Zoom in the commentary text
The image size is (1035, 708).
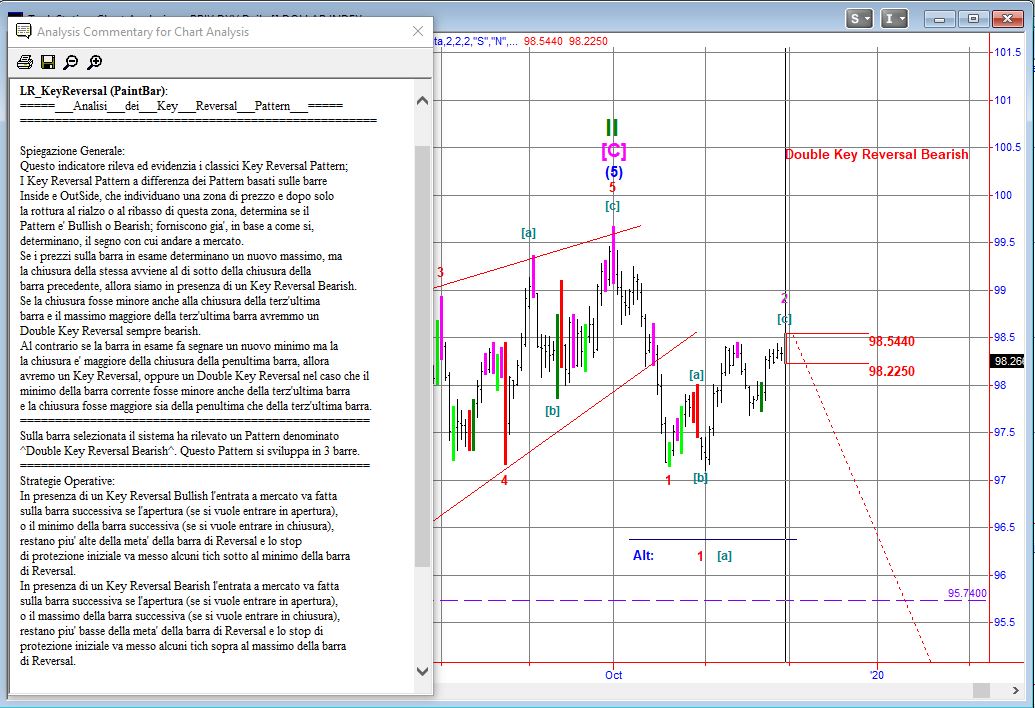[95, 63]
